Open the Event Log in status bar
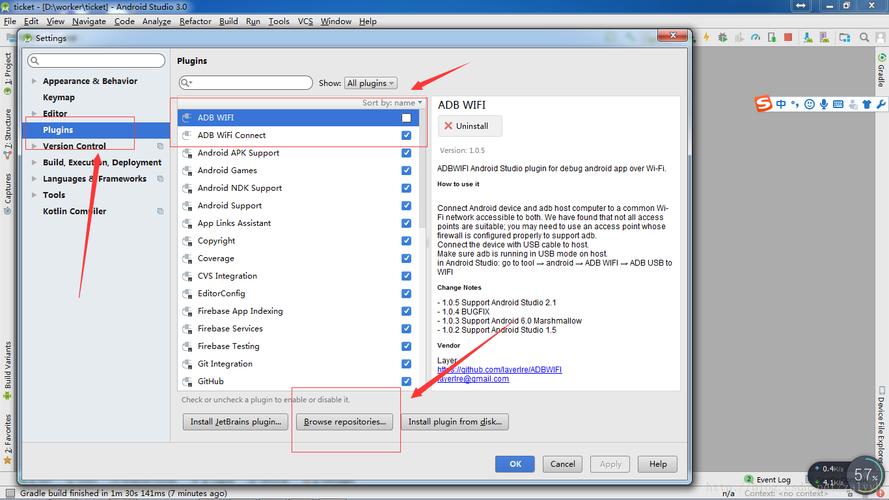Screen dimensions: 889x500 [767, 480]
